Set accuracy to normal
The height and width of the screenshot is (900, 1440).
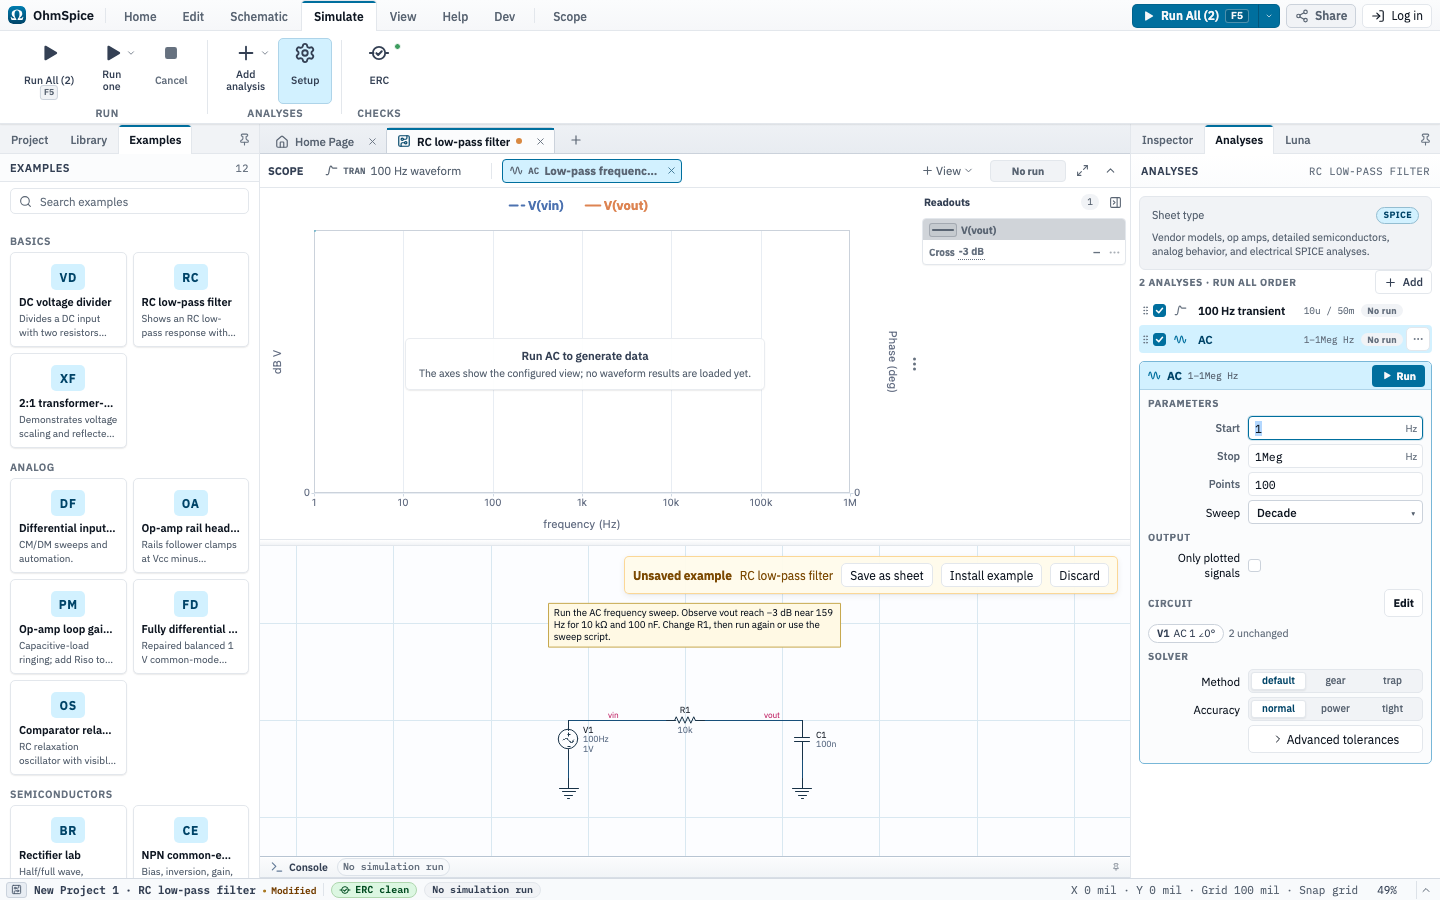click(x=1278, y=709)
